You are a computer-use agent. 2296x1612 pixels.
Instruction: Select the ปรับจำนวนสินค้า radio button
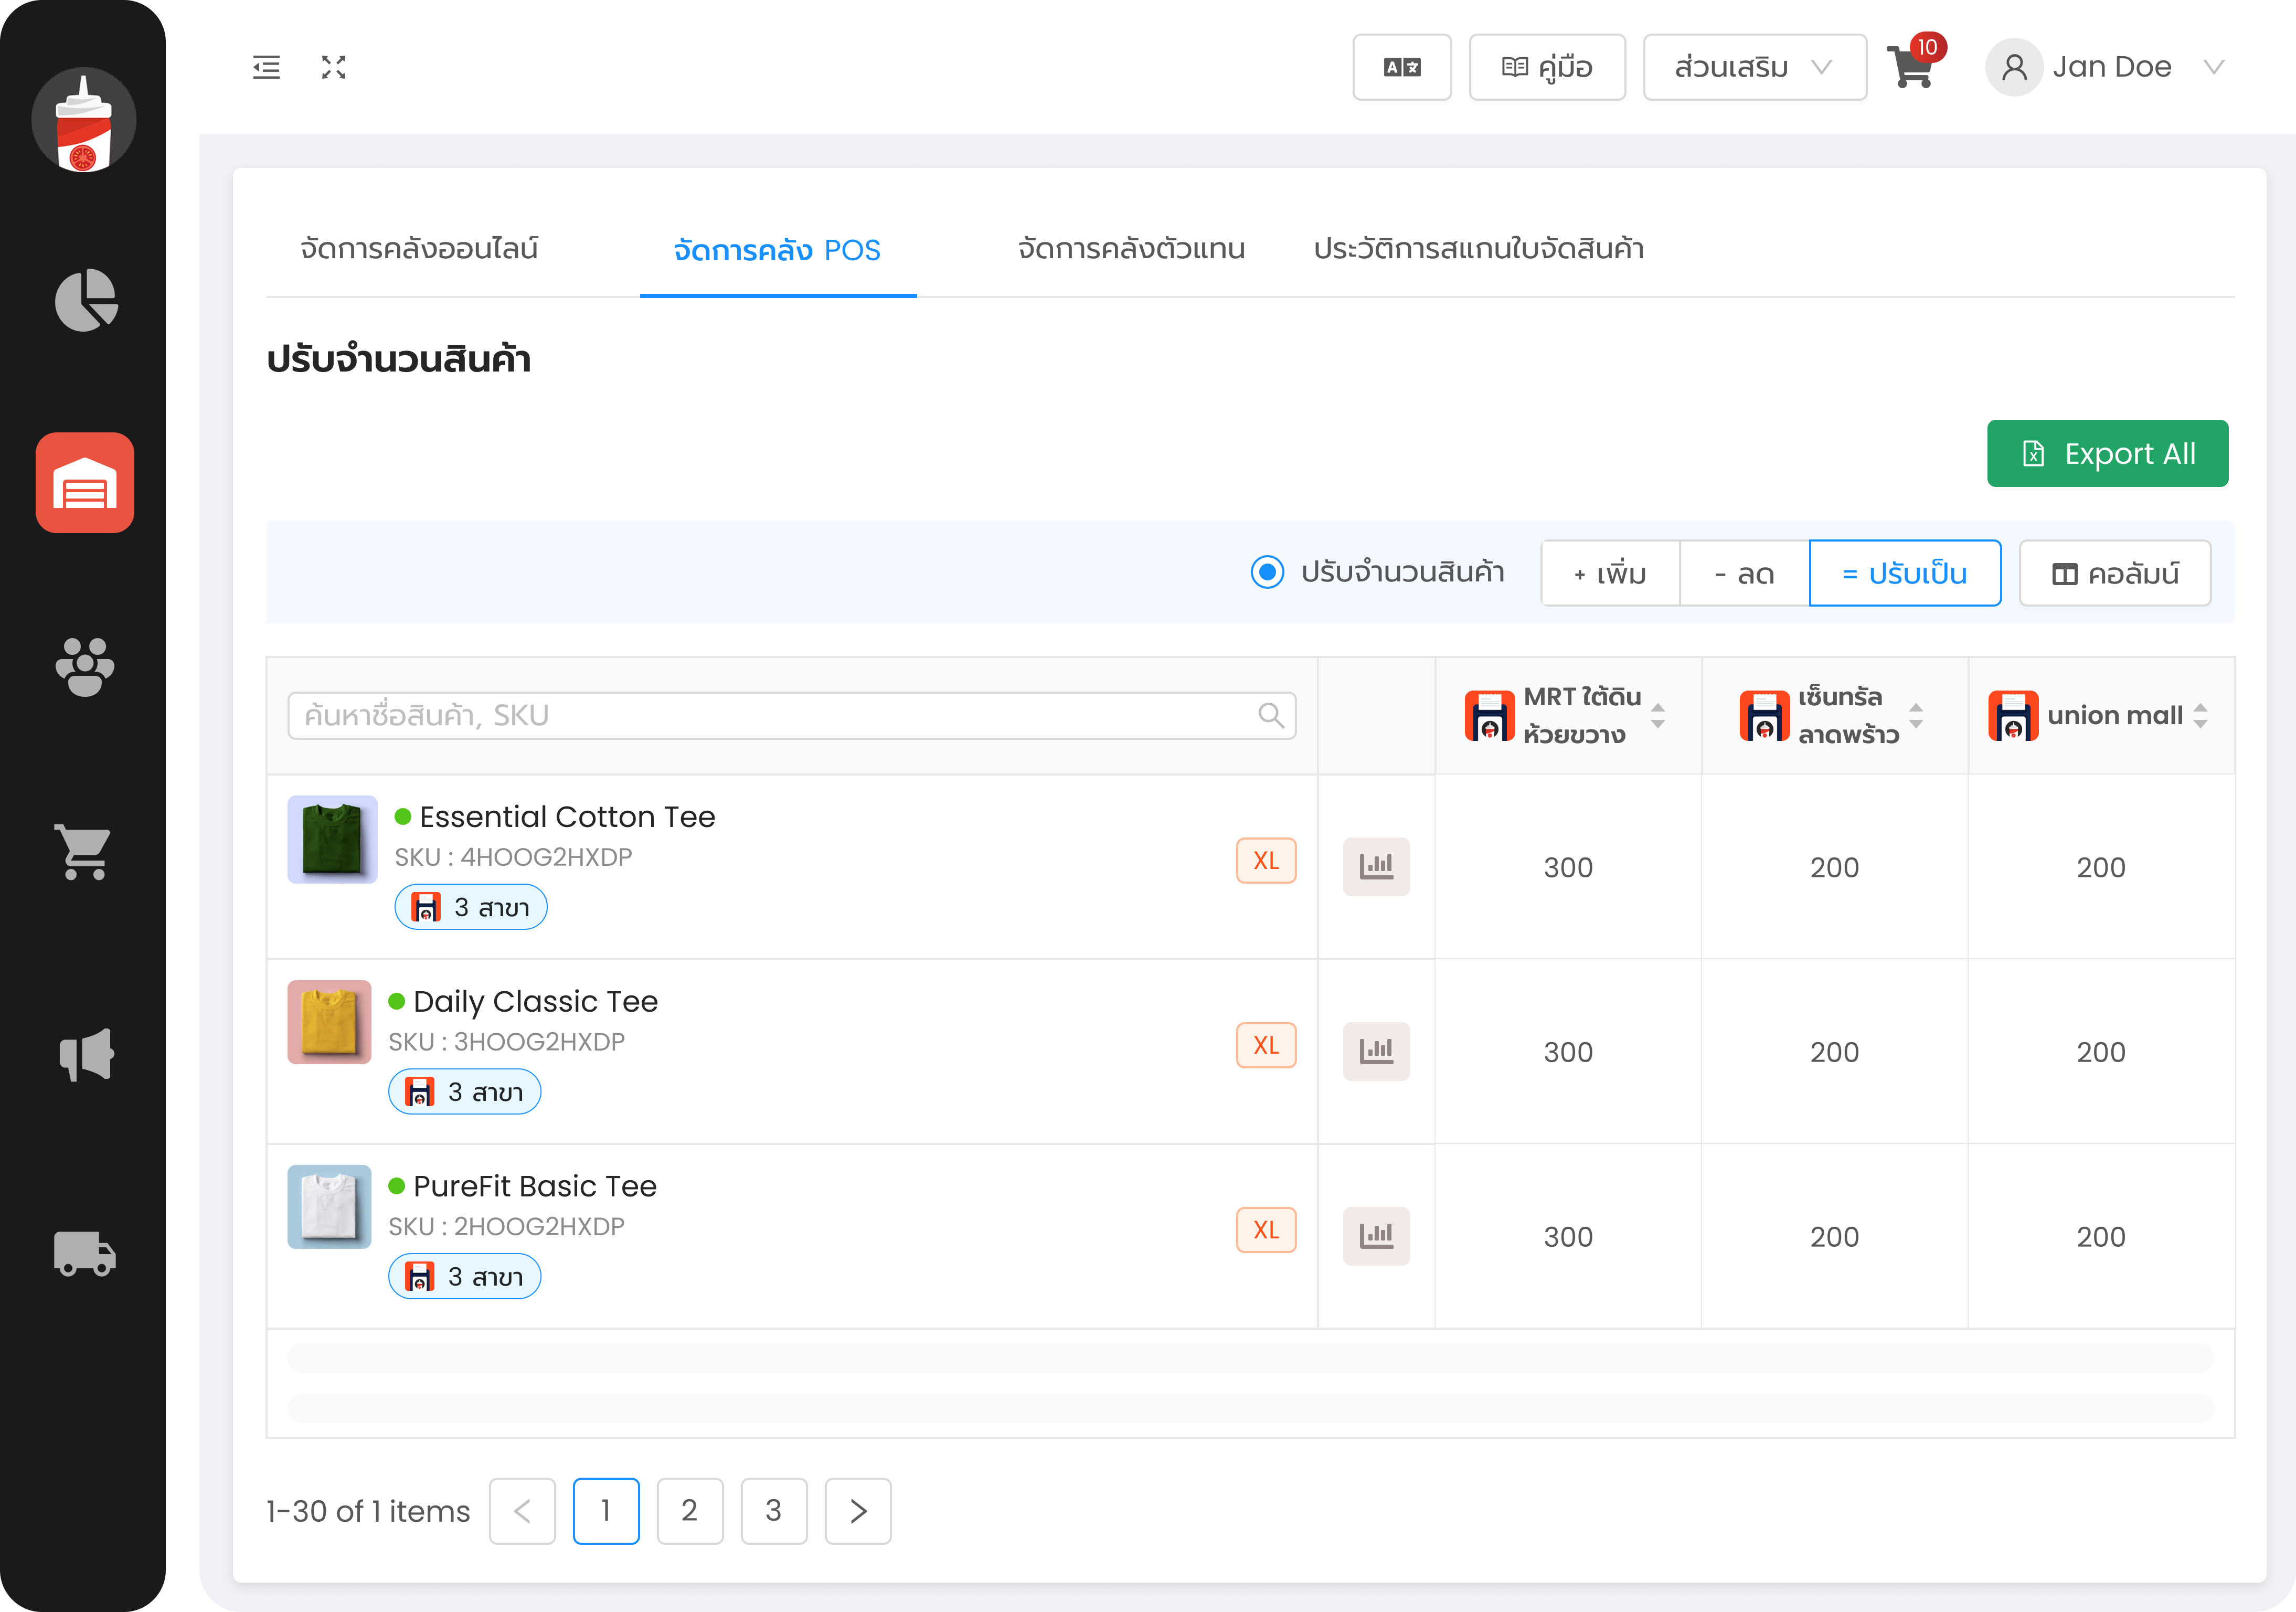tap(1267, 572)
